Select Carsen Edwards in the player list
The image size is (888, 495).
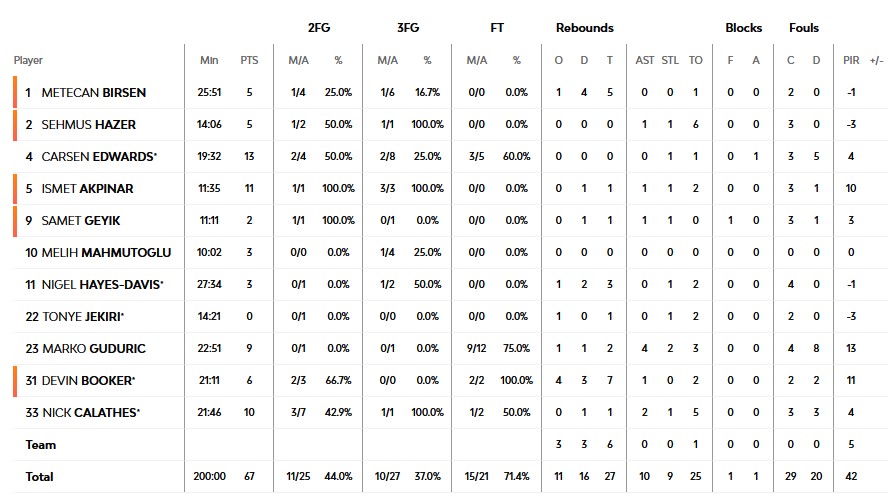98,157
